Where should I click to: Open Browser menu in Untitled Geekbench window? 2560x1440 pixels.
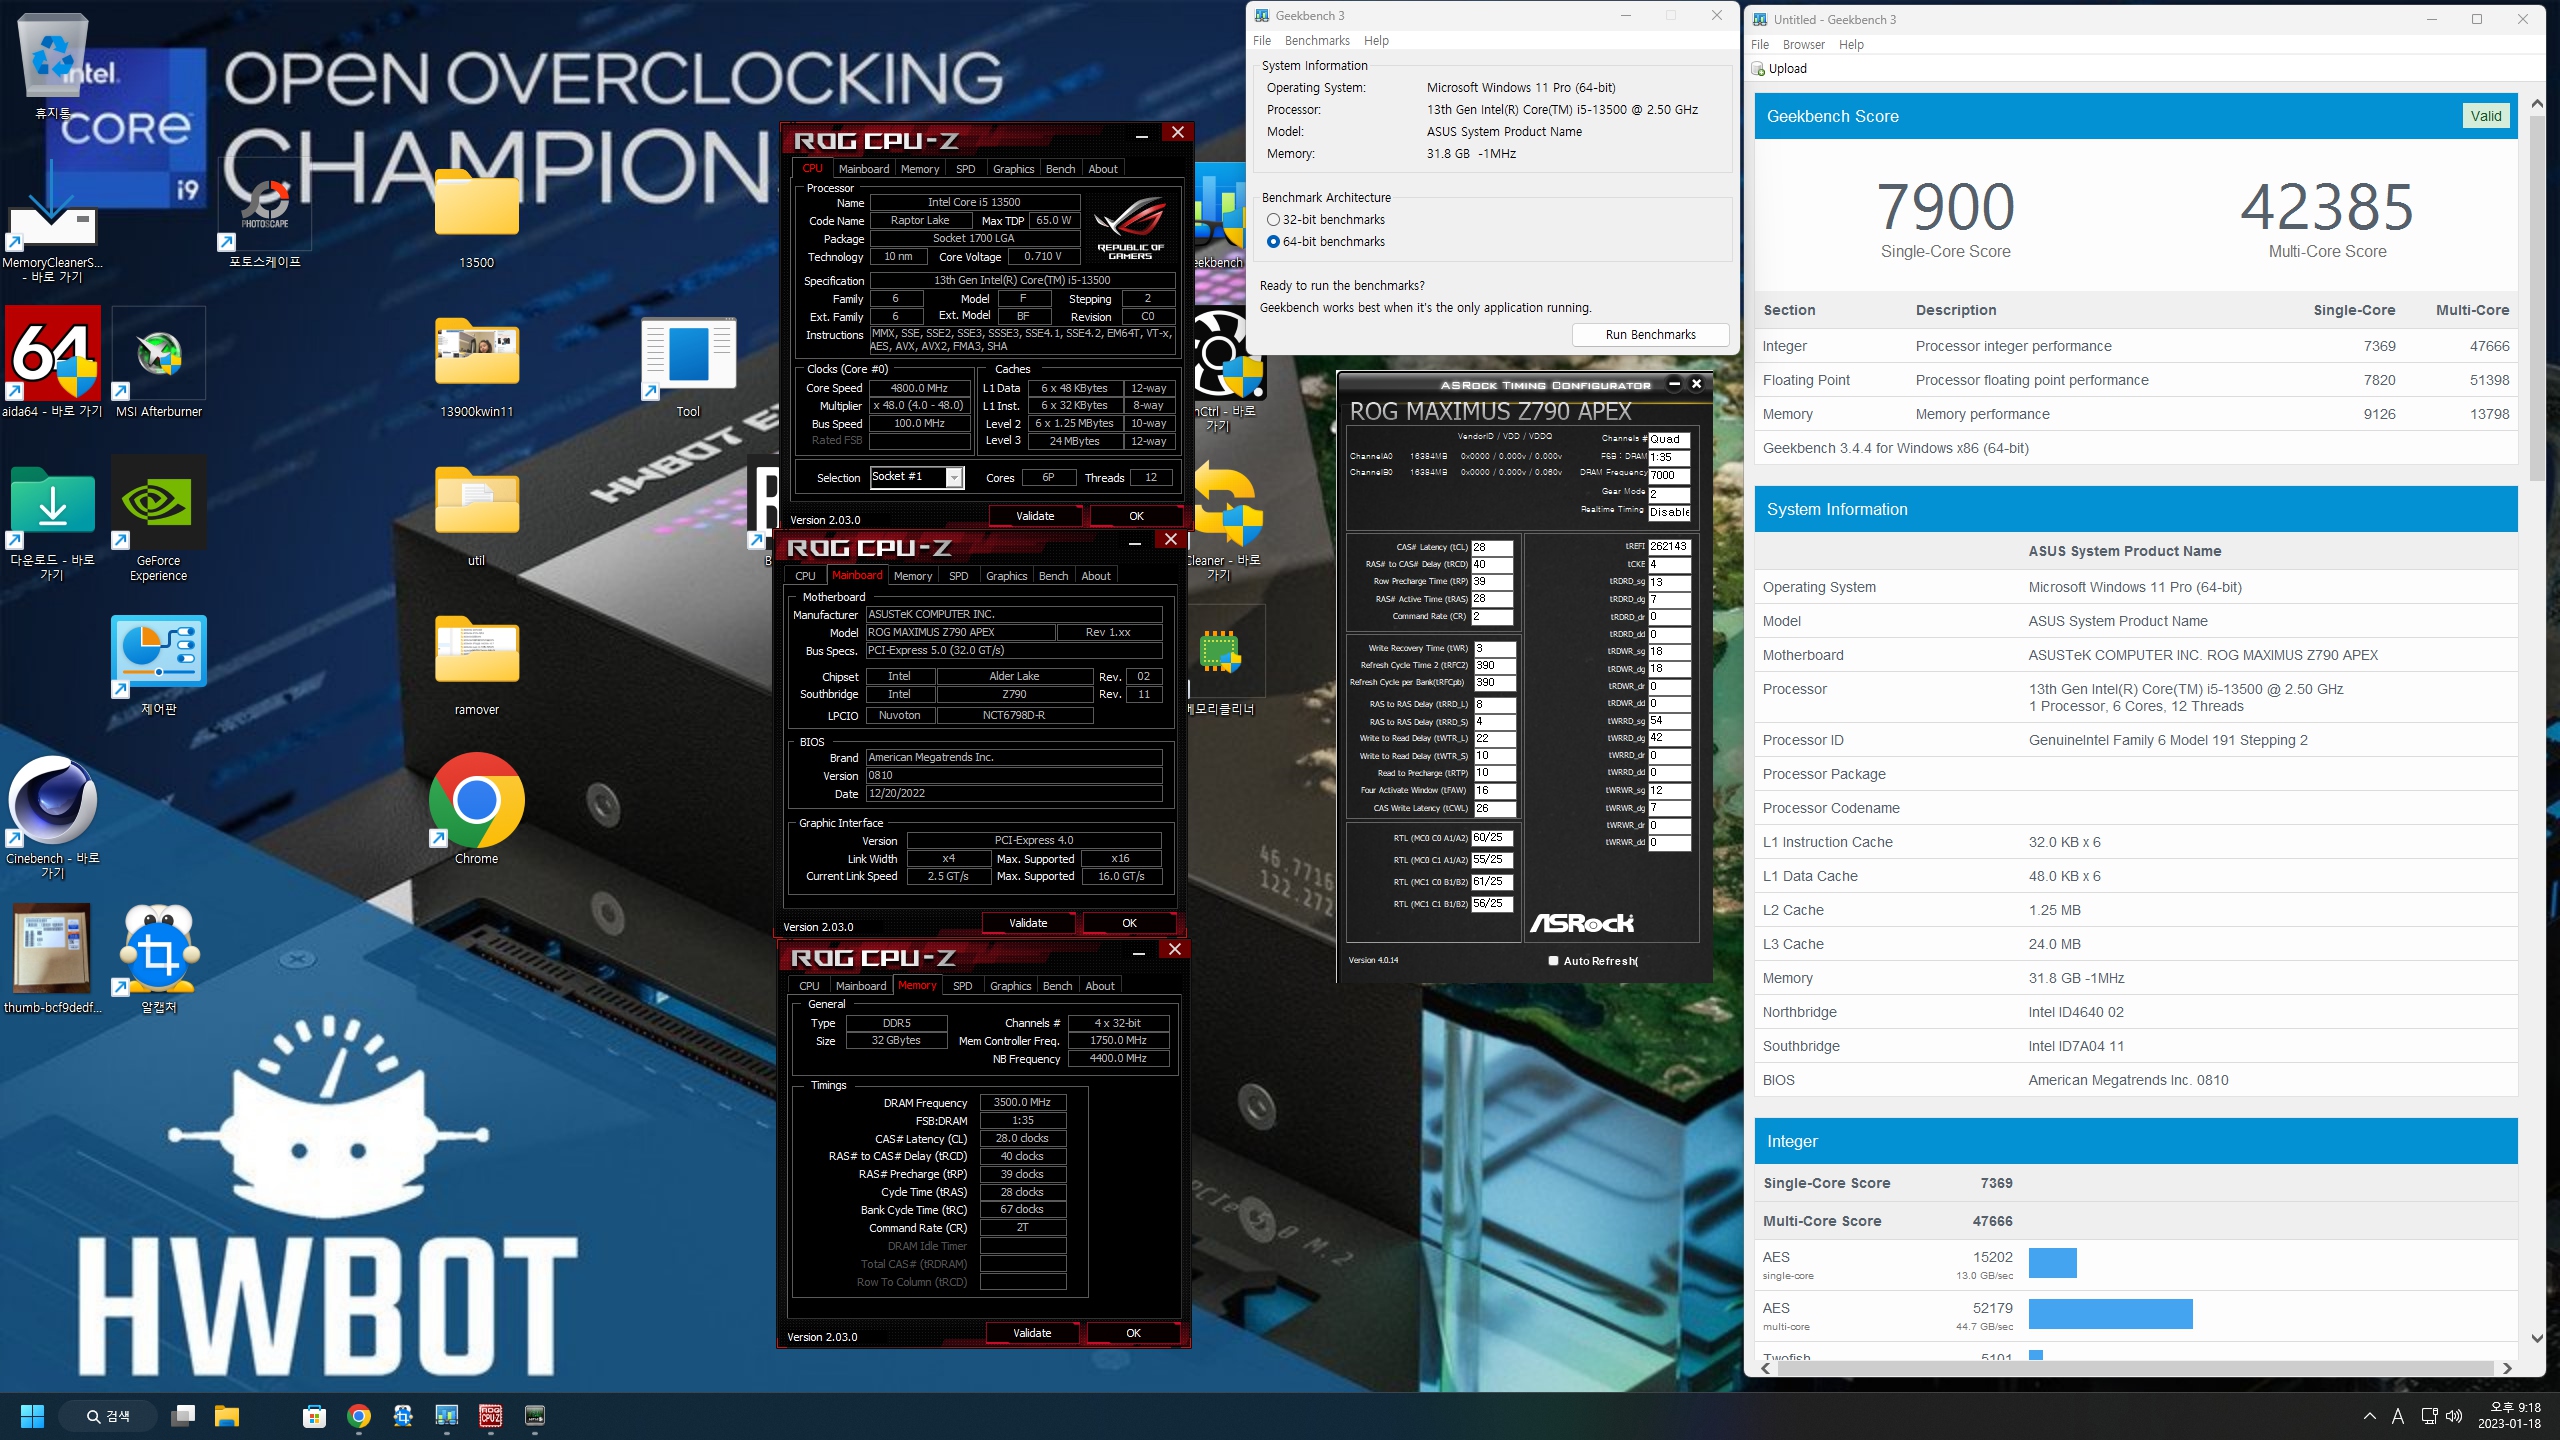click(1804, 45)
